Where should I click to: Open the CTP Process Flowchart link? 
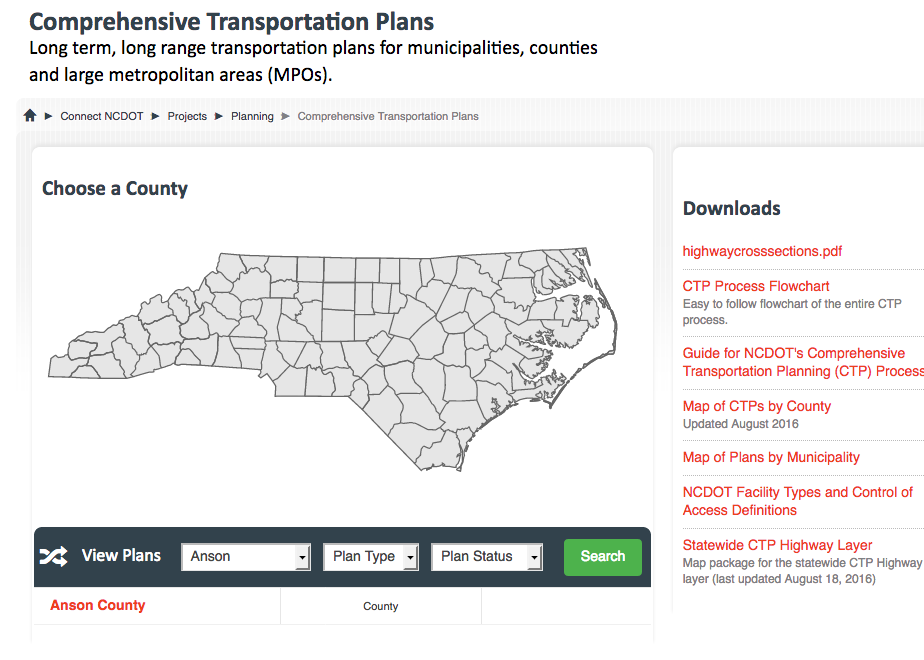pyautogui.click(x=756, y=286)
